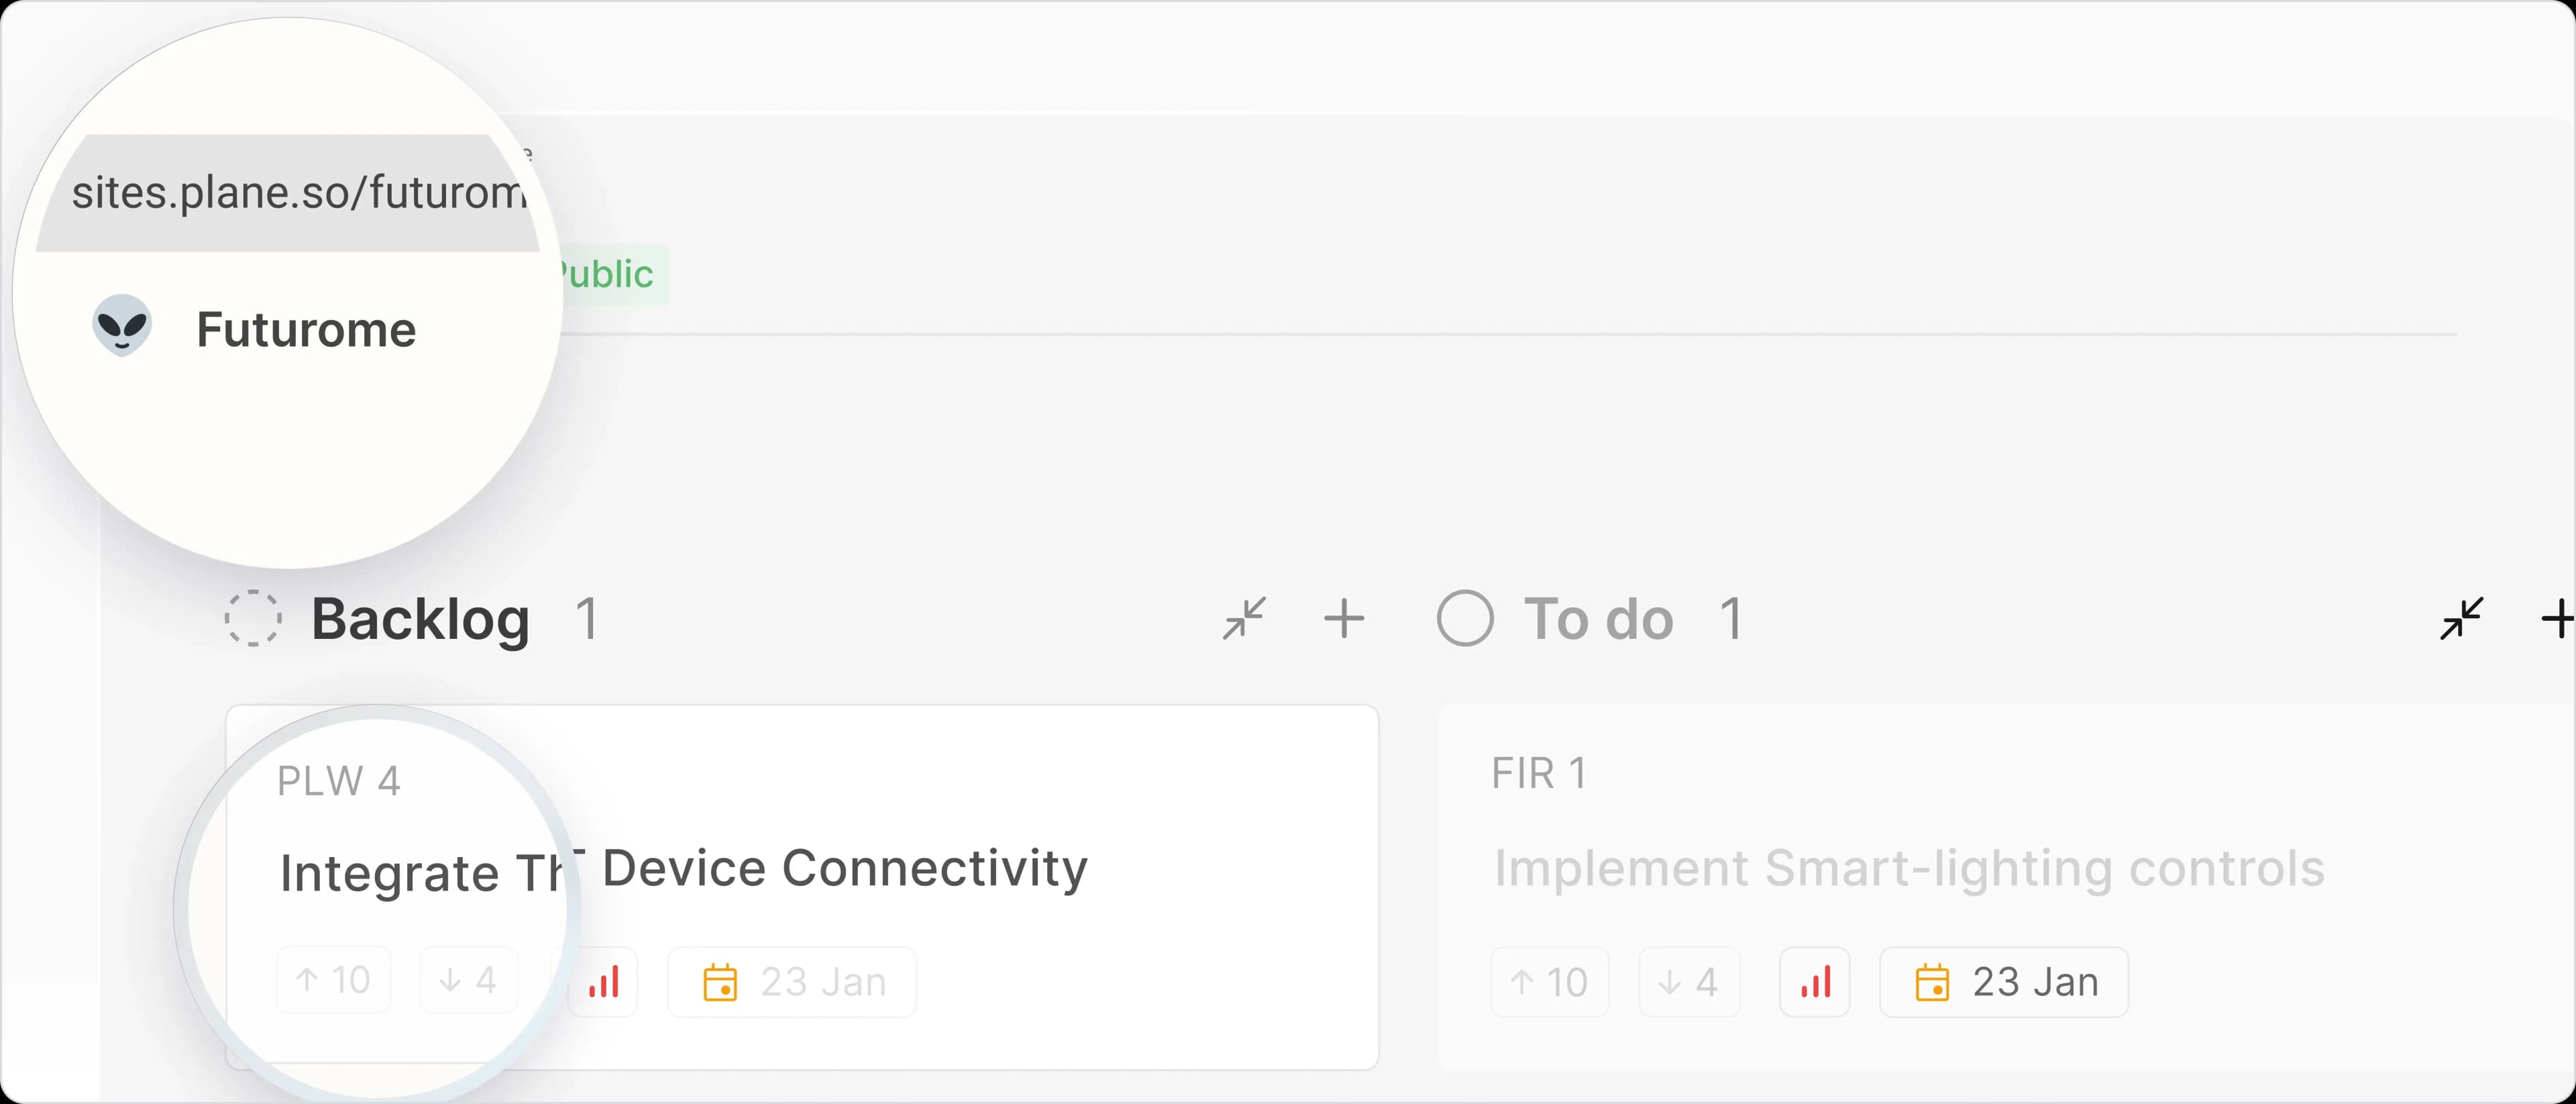Click the Backlog dashed circle state icon

pos(253,618)
